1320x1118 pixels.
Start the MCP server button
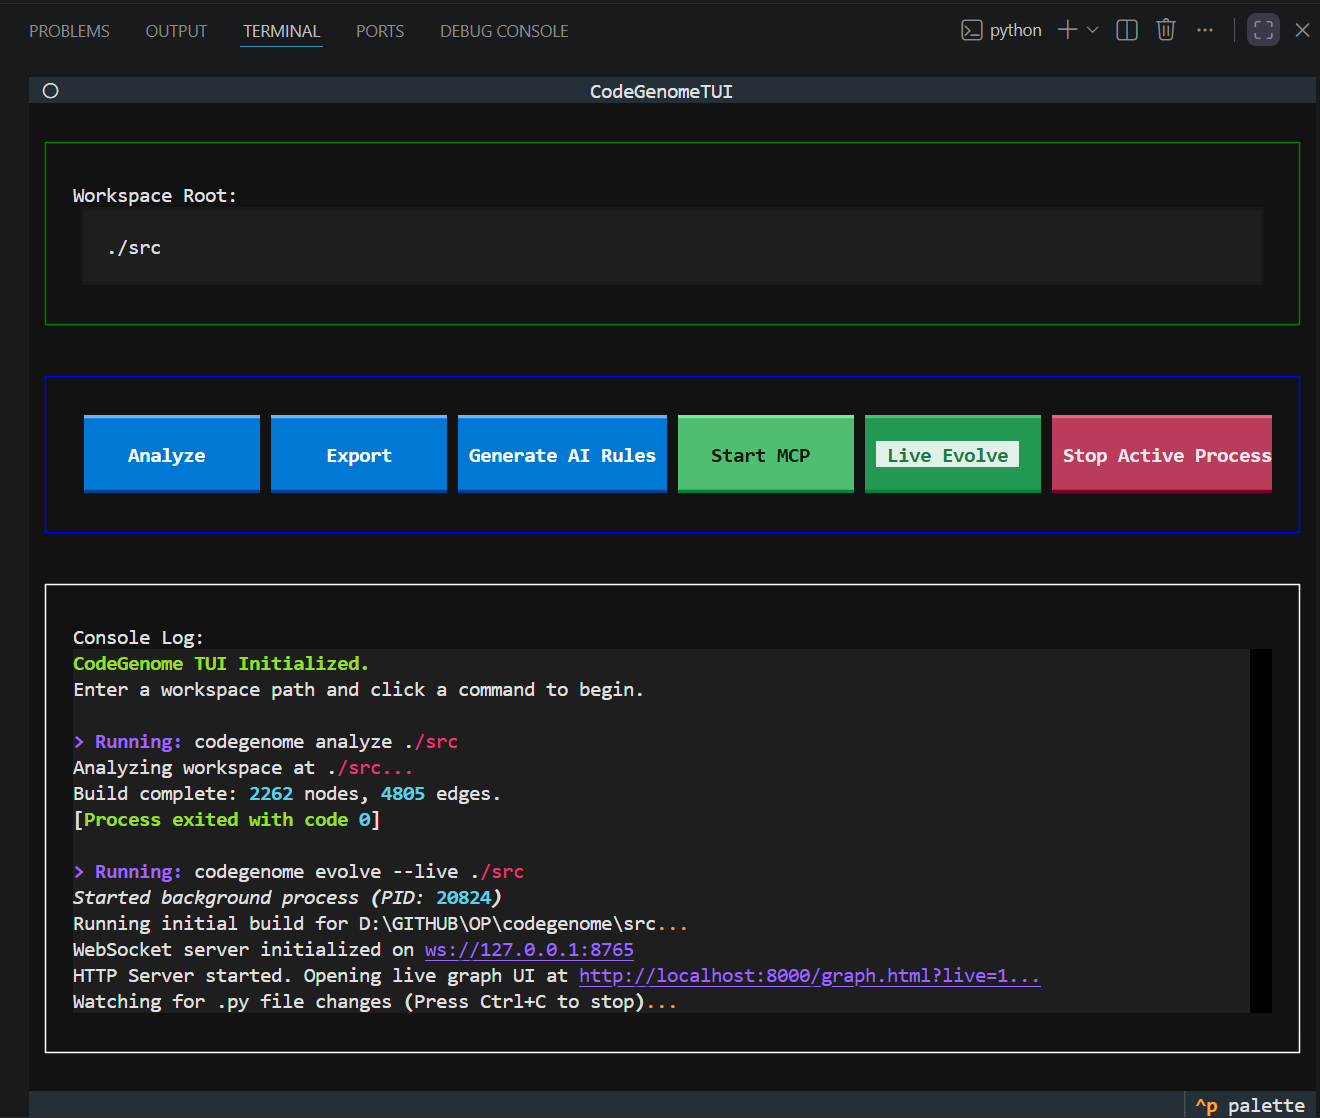click(766, 454)
